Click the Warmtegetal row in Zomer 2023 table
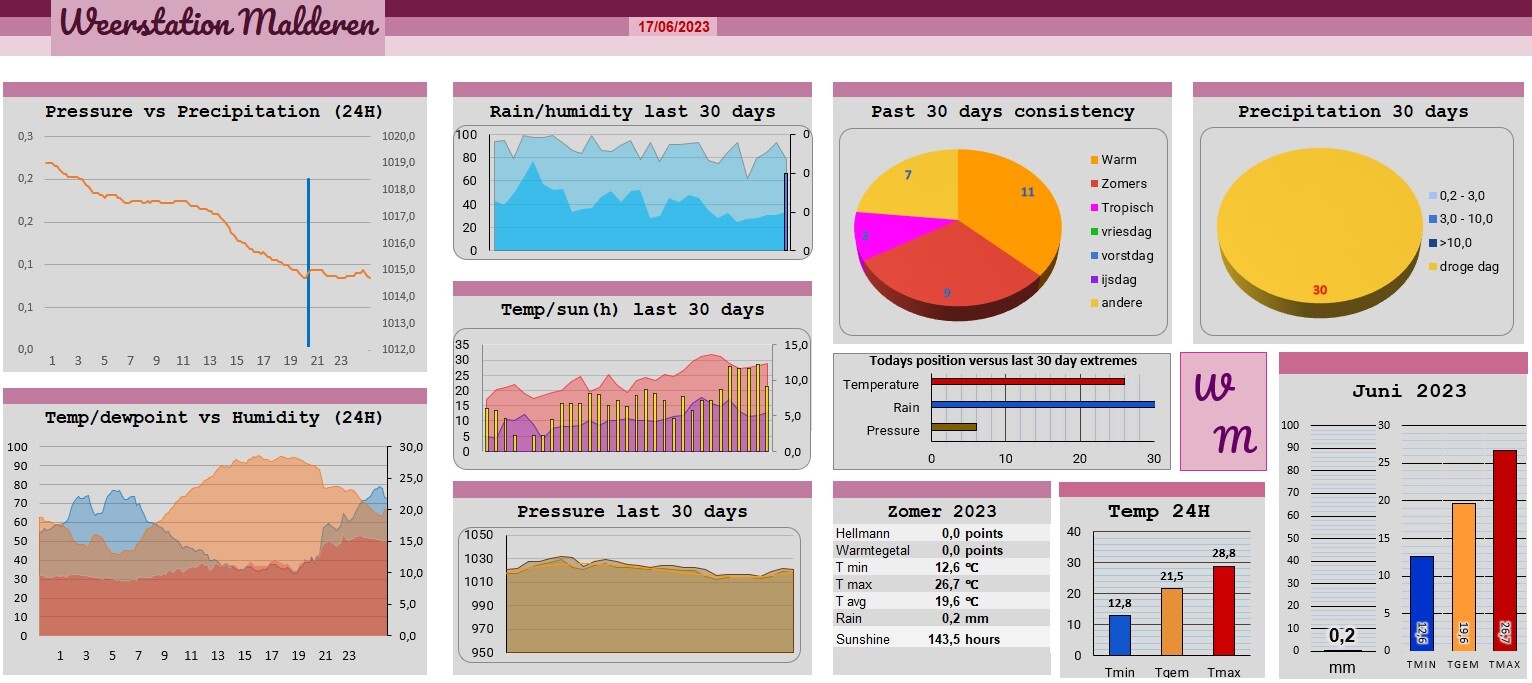 (941, 551)
